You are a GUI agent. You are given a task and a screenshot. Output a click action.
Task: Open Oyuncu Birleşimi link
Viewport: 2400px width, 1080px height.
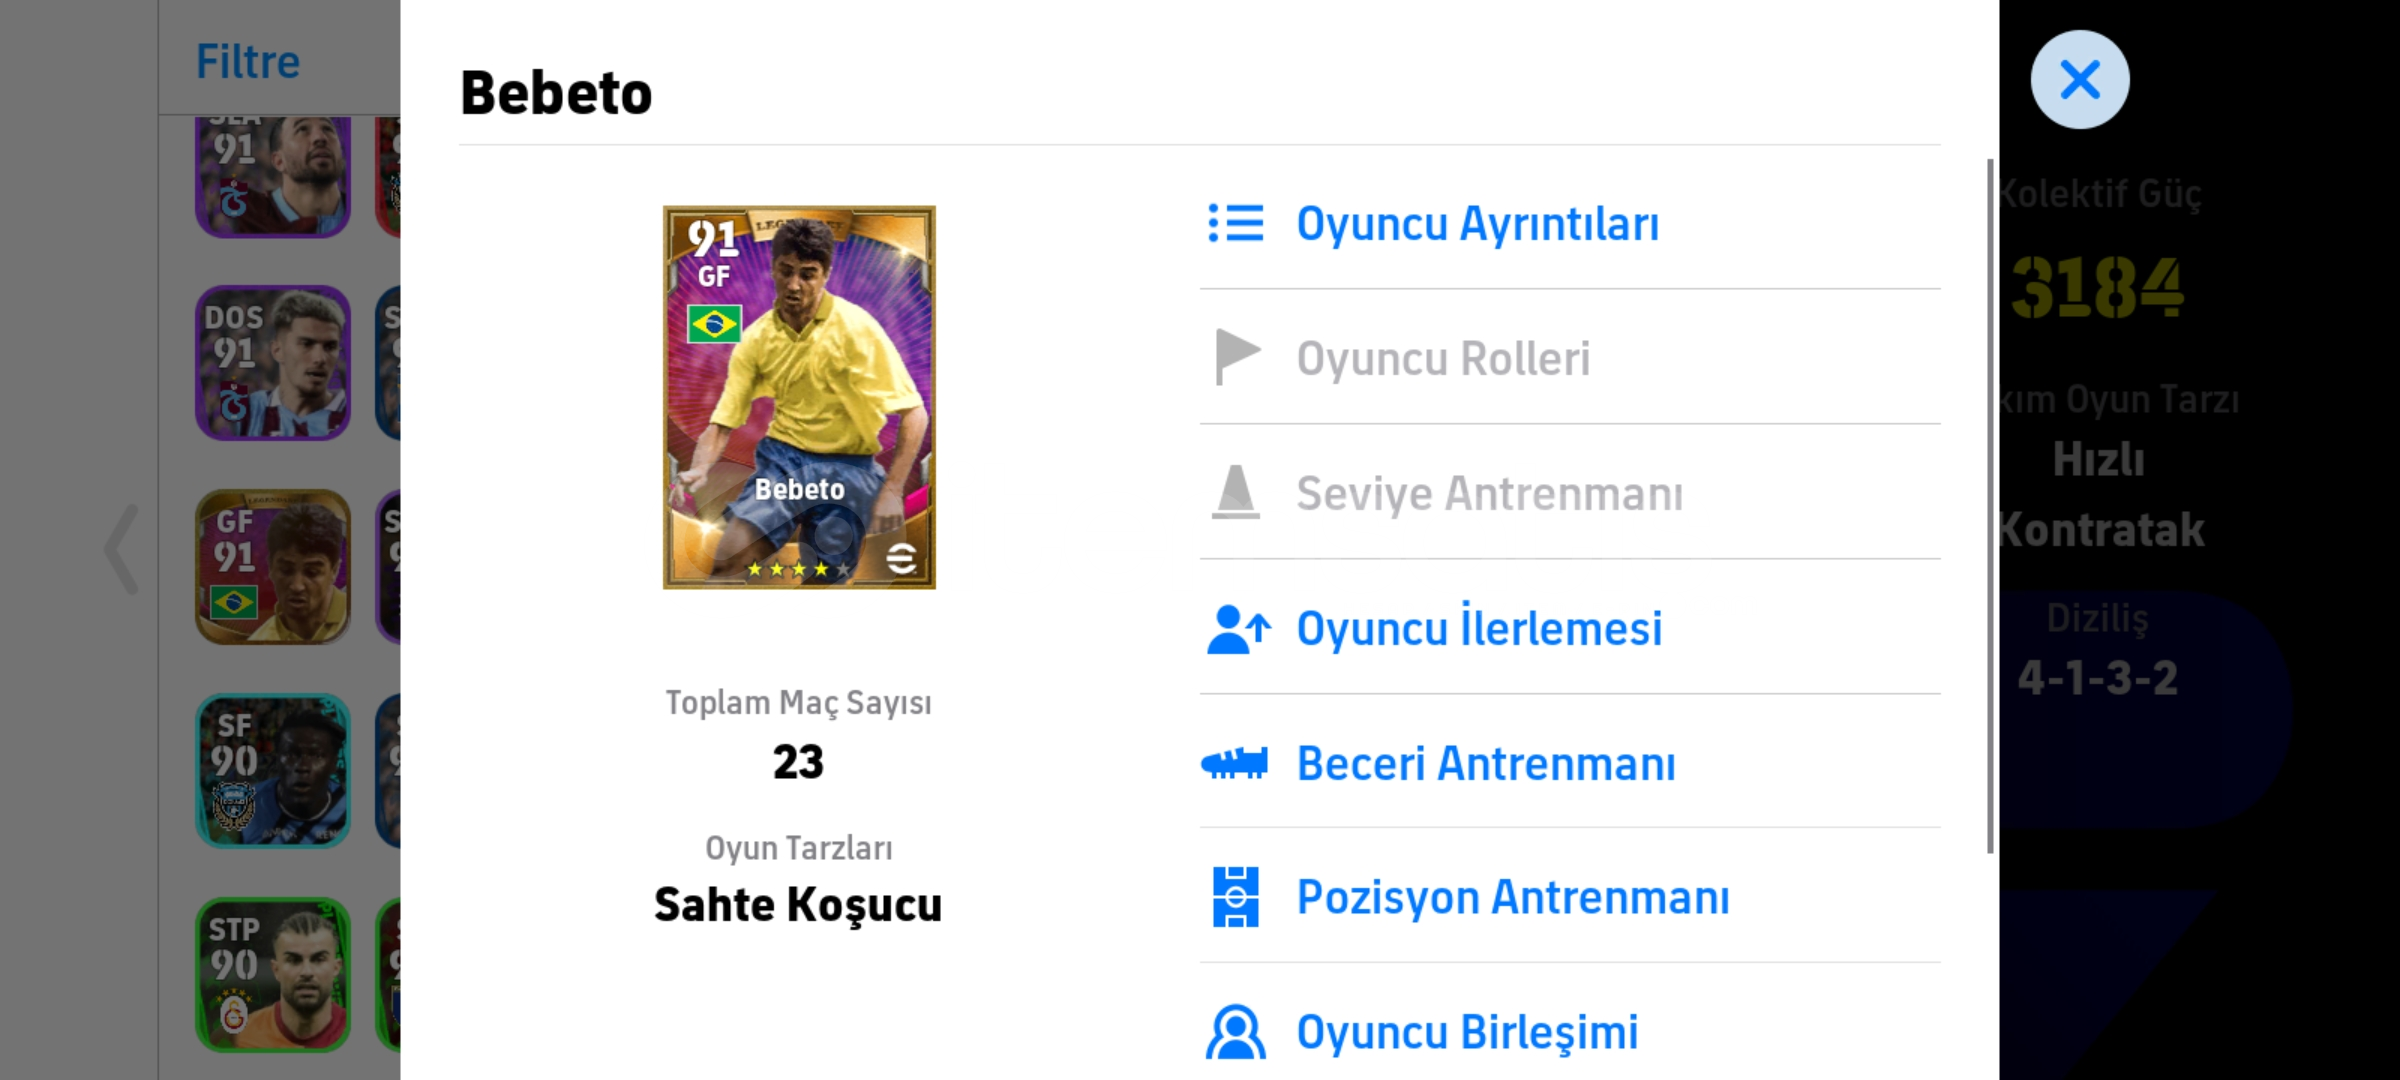tap(1467, 1032)
